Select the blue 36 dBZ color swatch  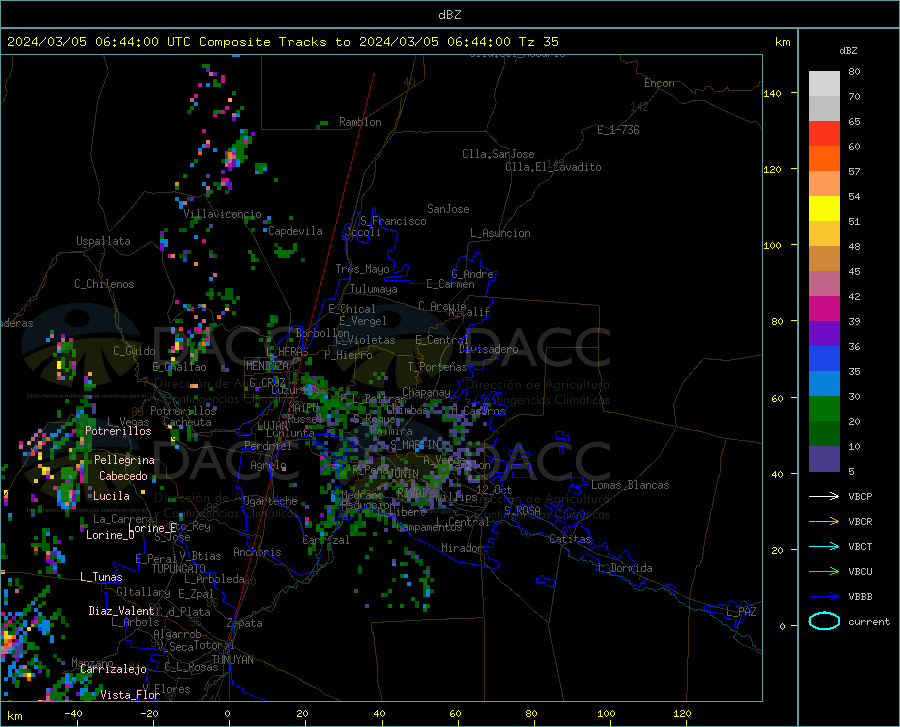(x=824, y=359)
